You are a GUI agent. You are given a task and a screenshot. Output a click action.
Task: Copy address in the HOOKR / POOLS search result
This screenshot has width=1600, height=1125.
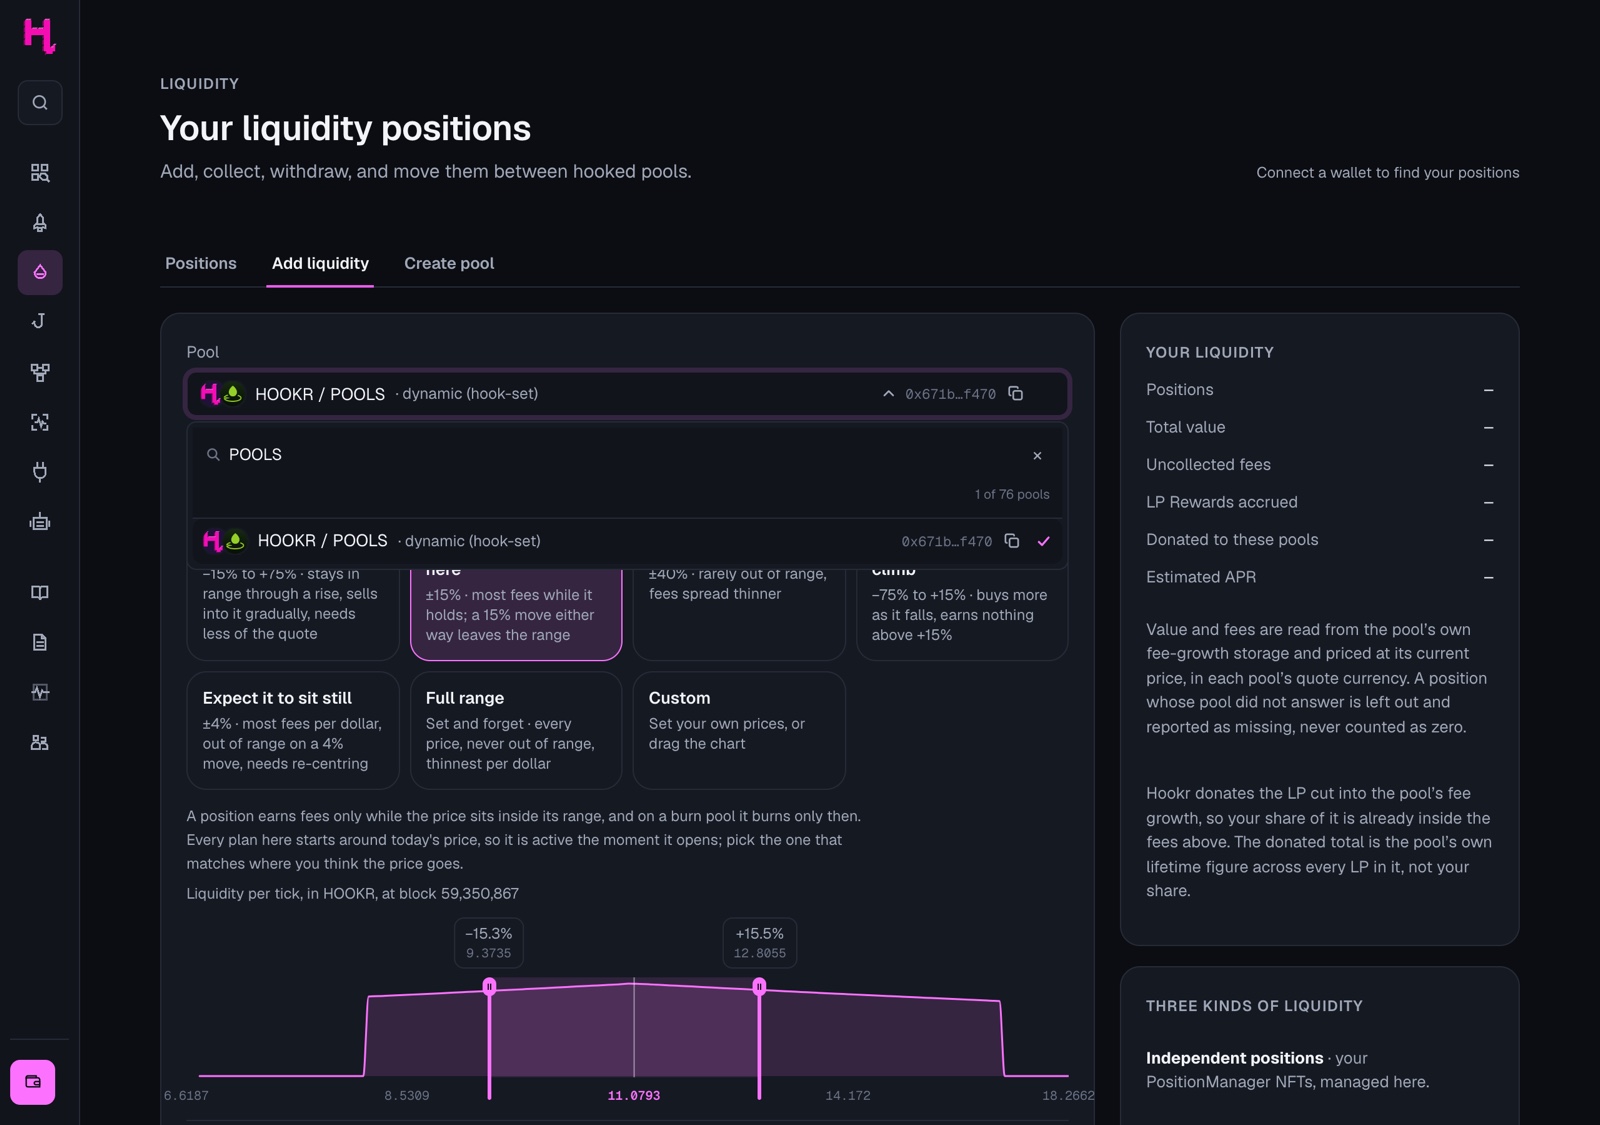pyautogui.click(x=1012, y=541)
